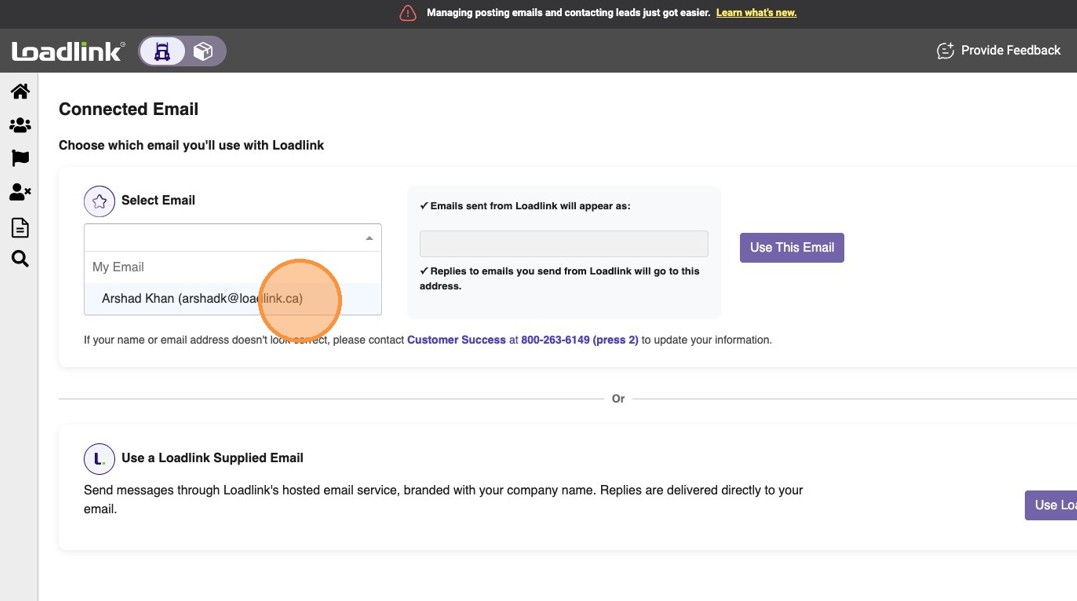Click the My Email group label
Image resolution: width=1077 pixels, height=601 pixels.
118,267
